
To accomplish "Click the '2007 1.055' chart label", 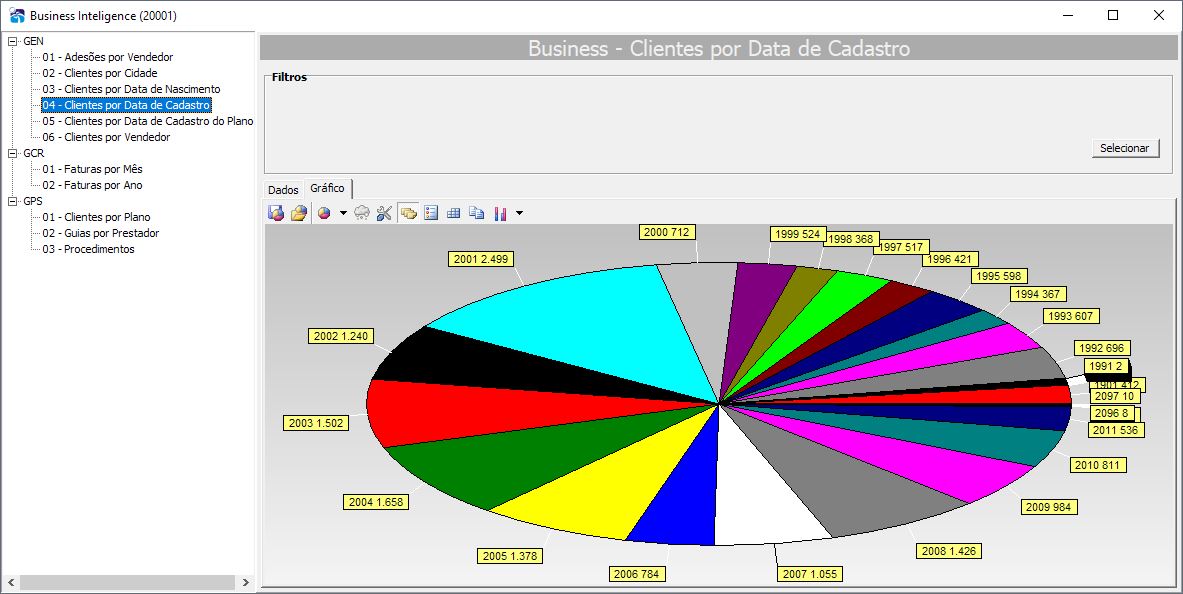I will pos(810,574).
